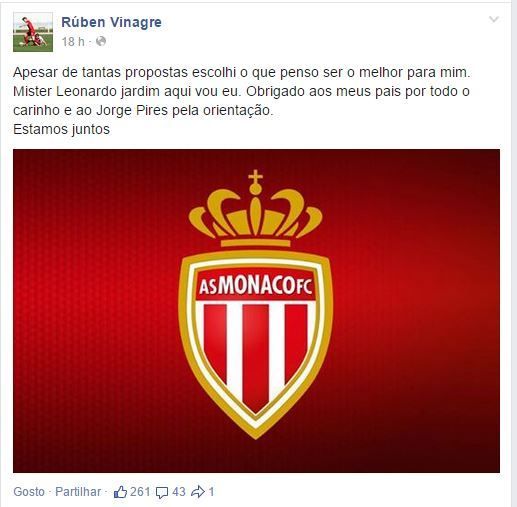Click the 'Estamos juntos' text line

point(61,129)
